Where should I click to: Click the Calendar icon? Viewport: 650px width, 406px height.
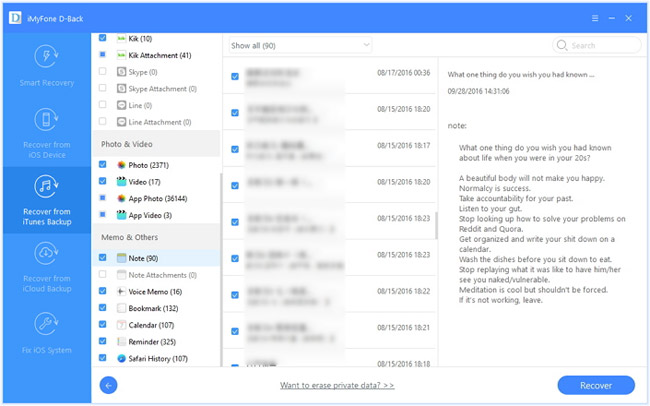pos(121,325)
